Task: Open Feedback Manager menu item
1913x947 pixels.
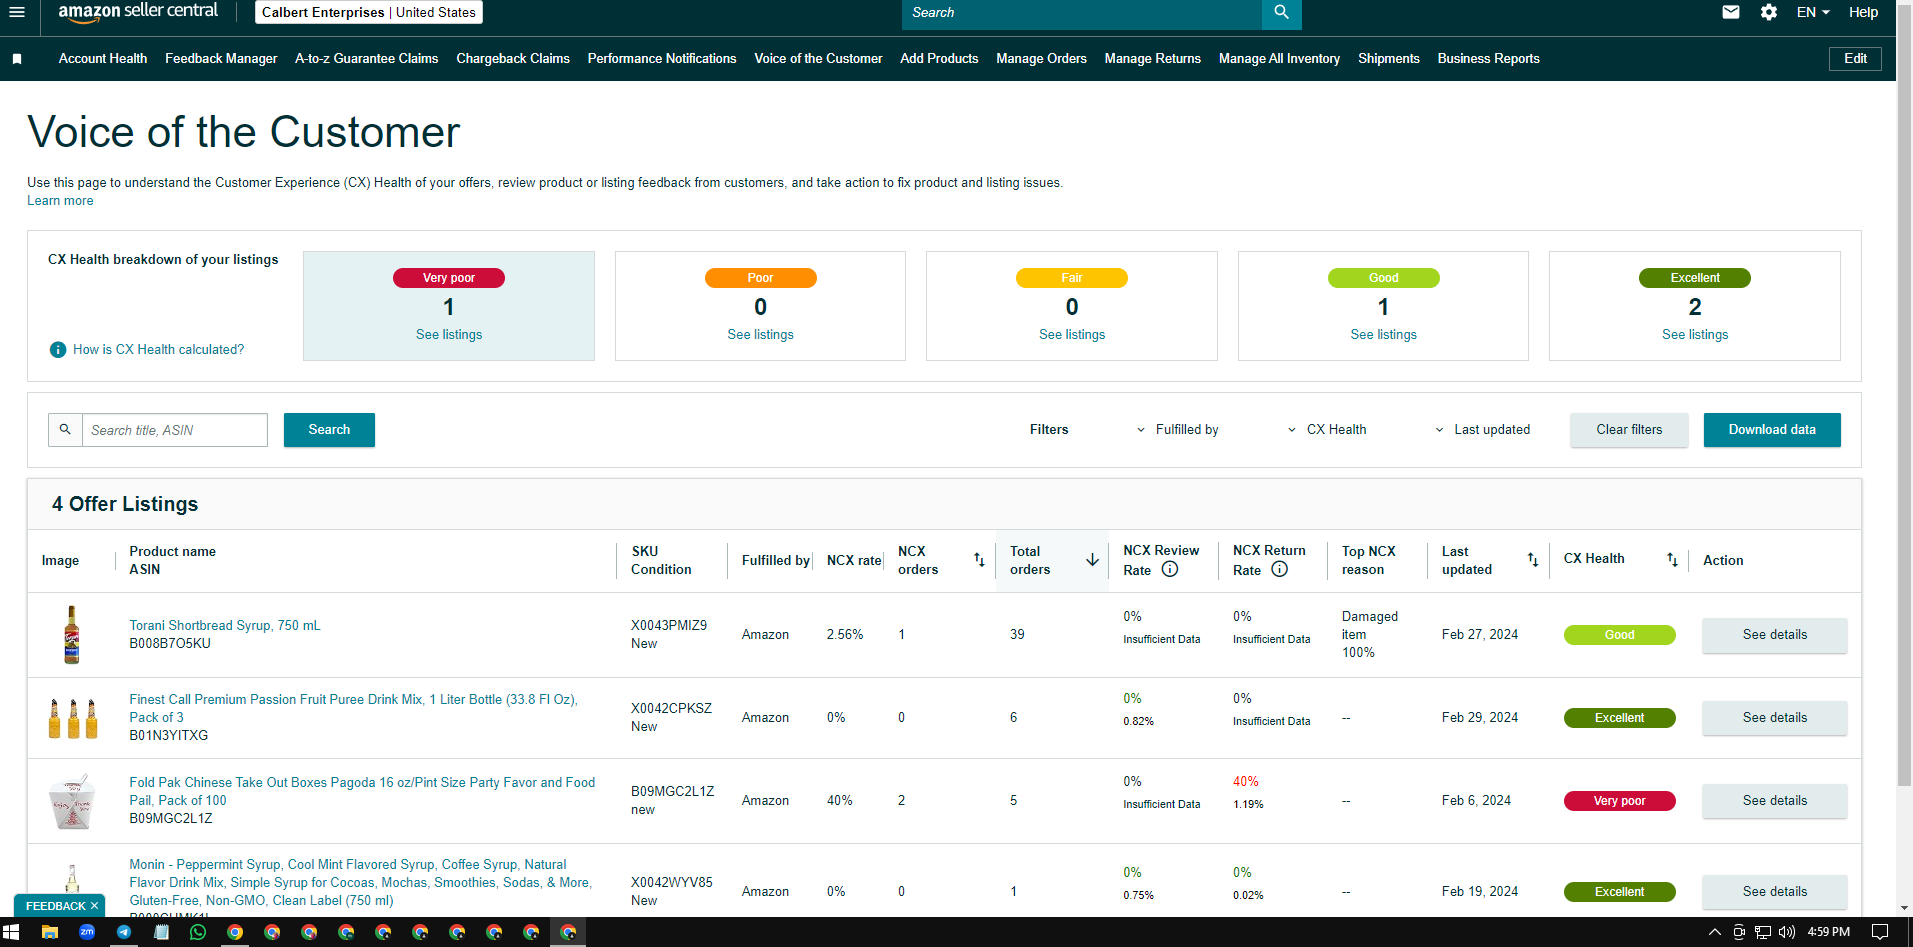Action: click(x=221, y=59)
